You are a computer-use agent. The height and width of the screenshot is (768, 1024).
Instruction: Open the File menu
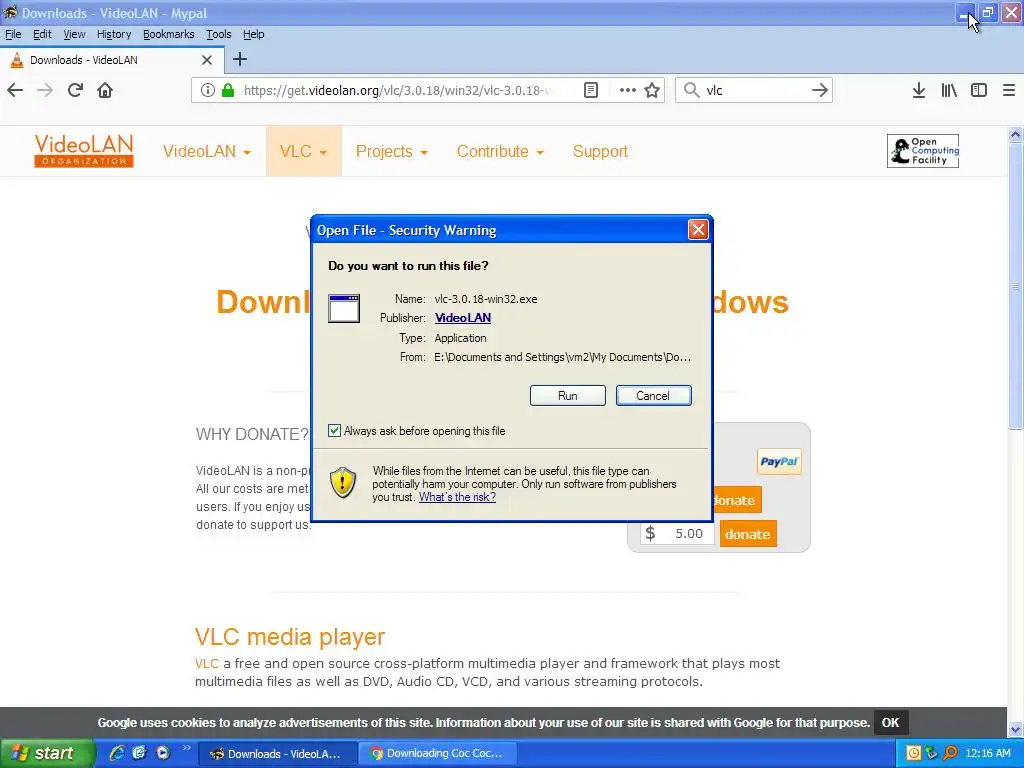(x=13, y=34)
